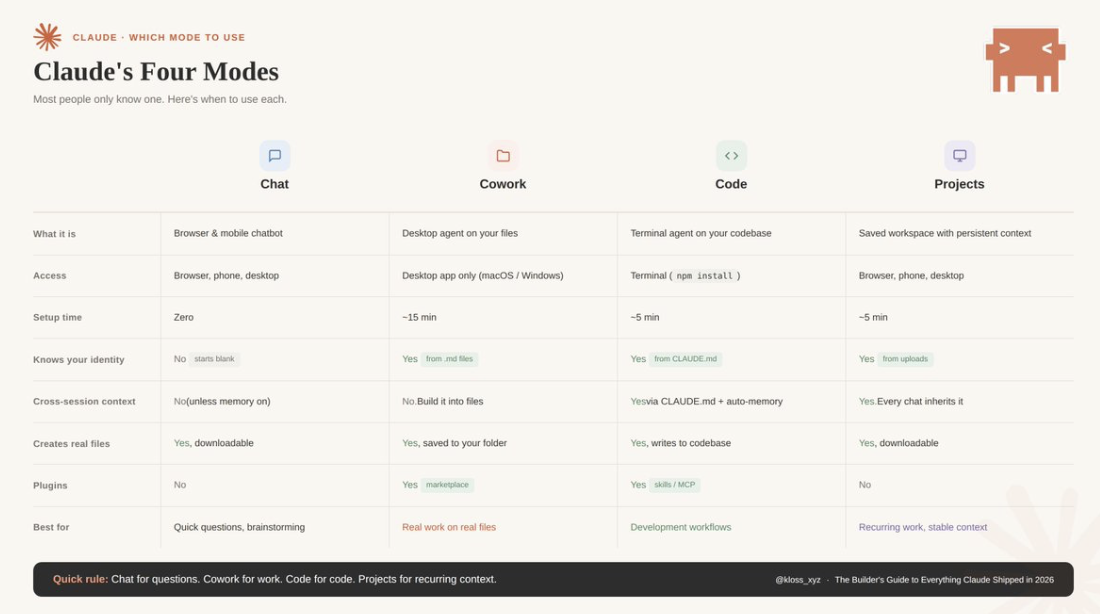Click the Cowork folder icon

503,156
